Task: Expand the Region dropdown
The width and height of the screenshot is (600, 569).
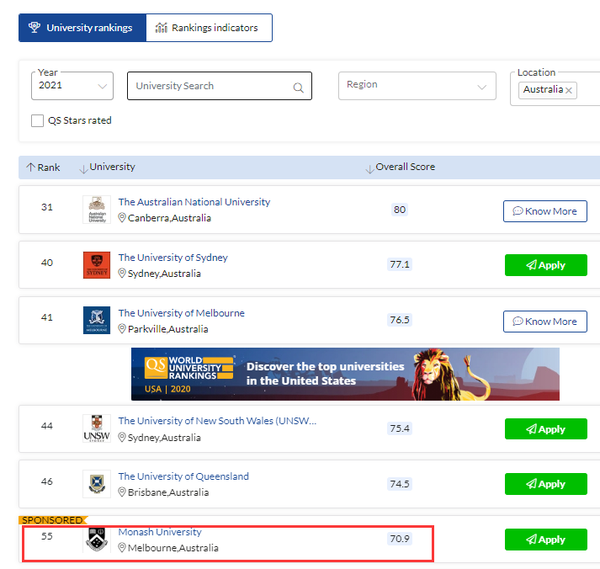Action: click(x=417, y=85)
